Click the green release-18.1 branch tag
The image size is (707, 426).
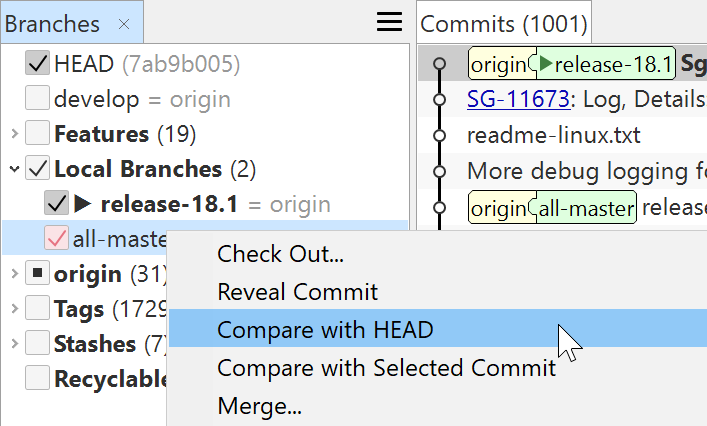point(606,65)
